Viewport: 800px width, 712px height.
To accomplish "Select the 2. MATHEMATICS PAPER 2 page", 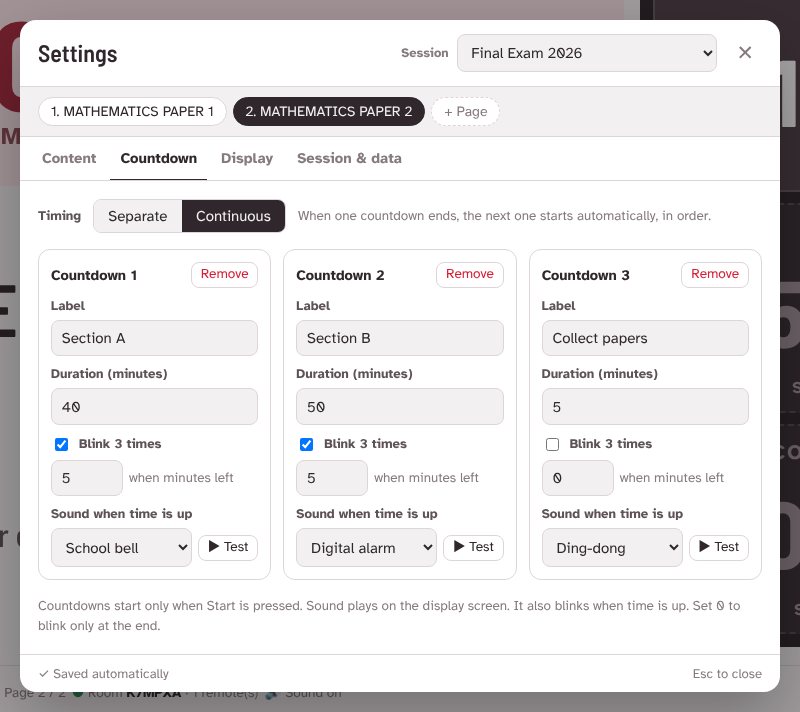I will click(x=329, y=111).
